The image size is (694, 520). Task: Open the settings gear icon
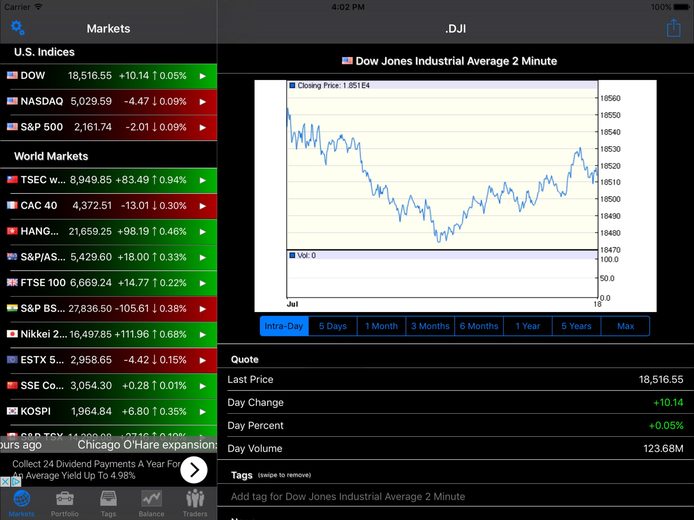pyautogui.click(x=18, y=28)
